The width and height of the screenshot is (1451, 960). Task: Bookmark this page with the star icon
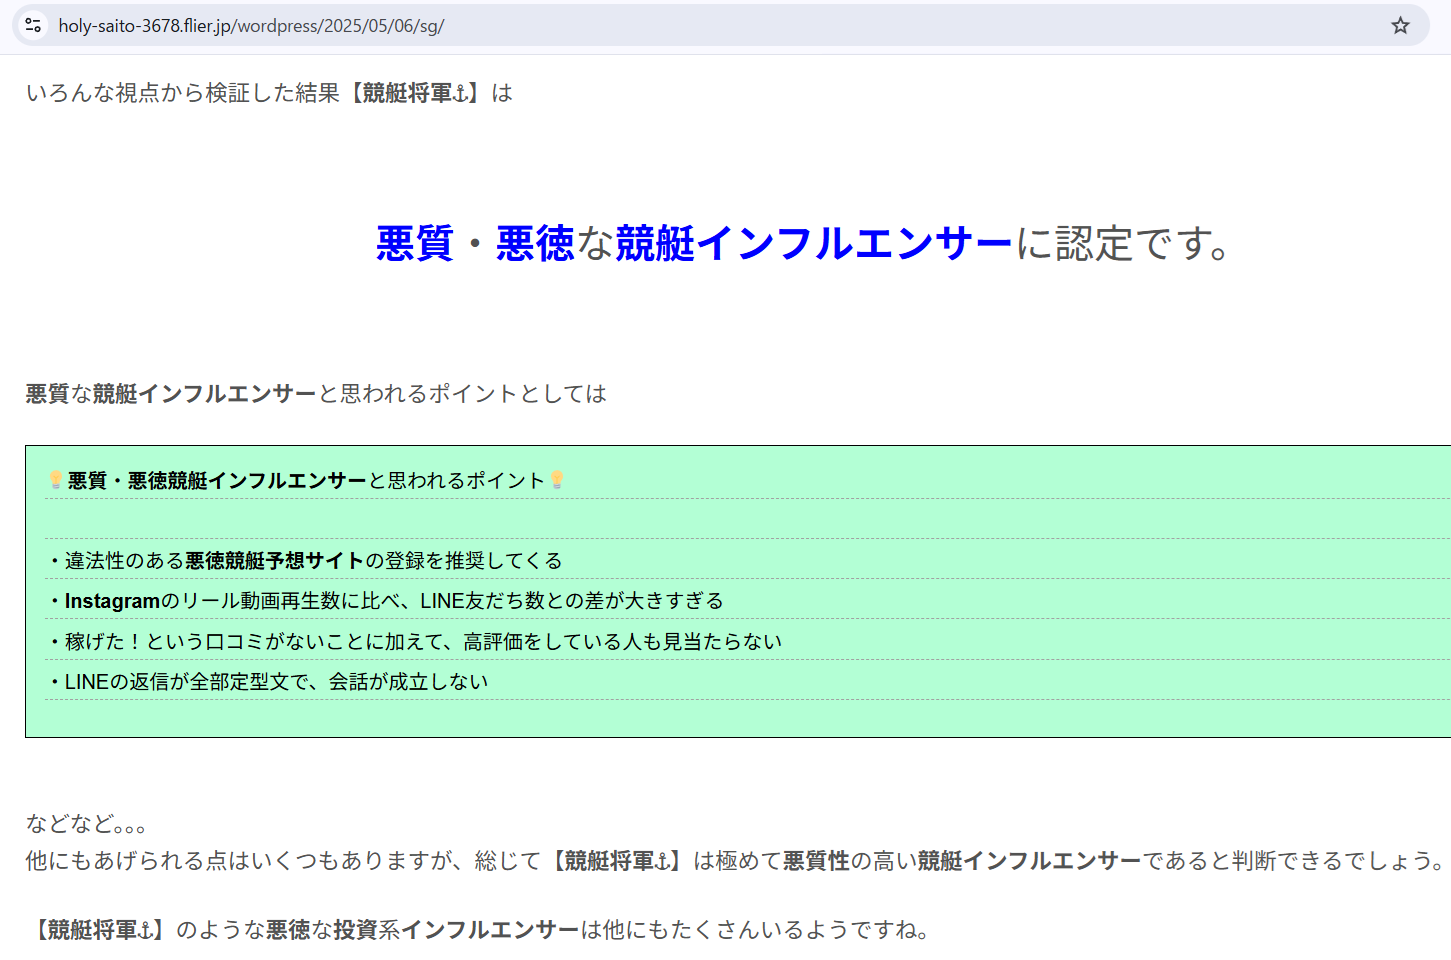click(1400, 25)
